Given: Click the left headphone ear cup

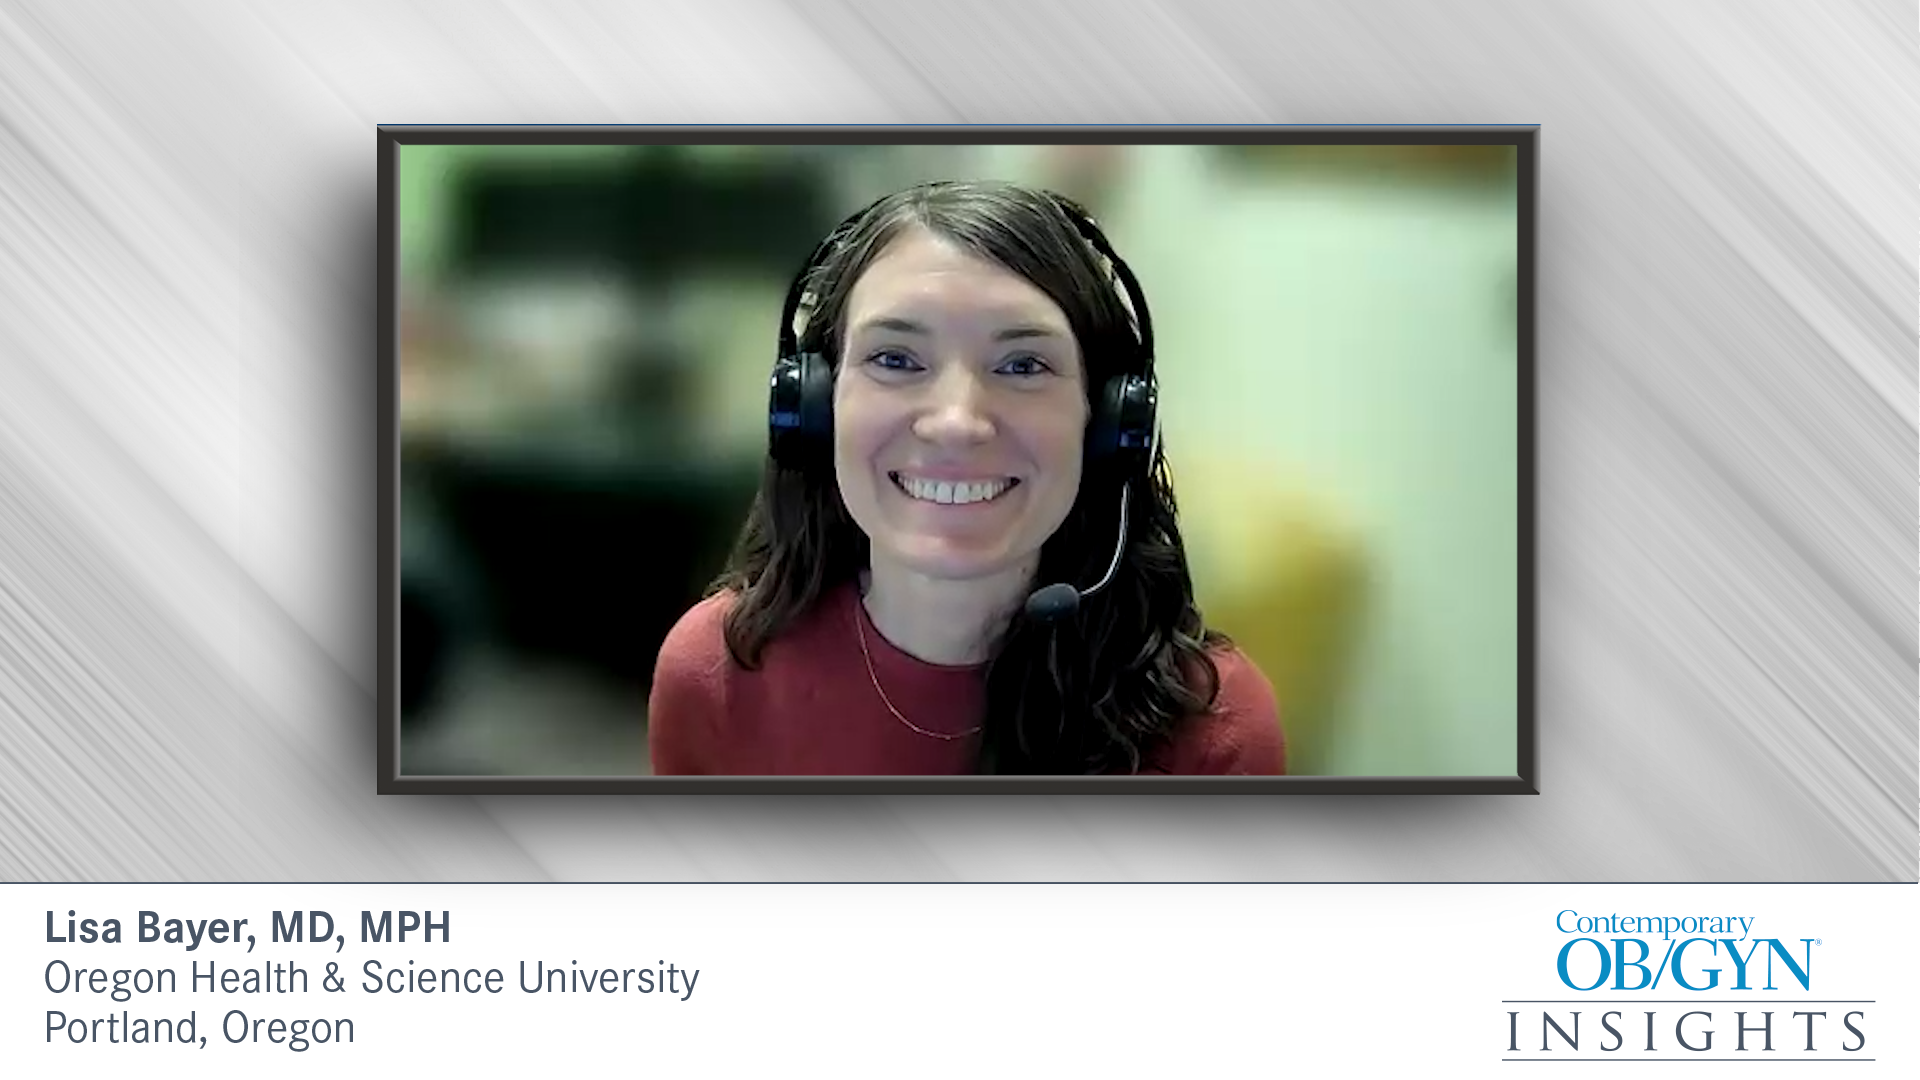Looking at the screenshot, I should pos(803,409).
